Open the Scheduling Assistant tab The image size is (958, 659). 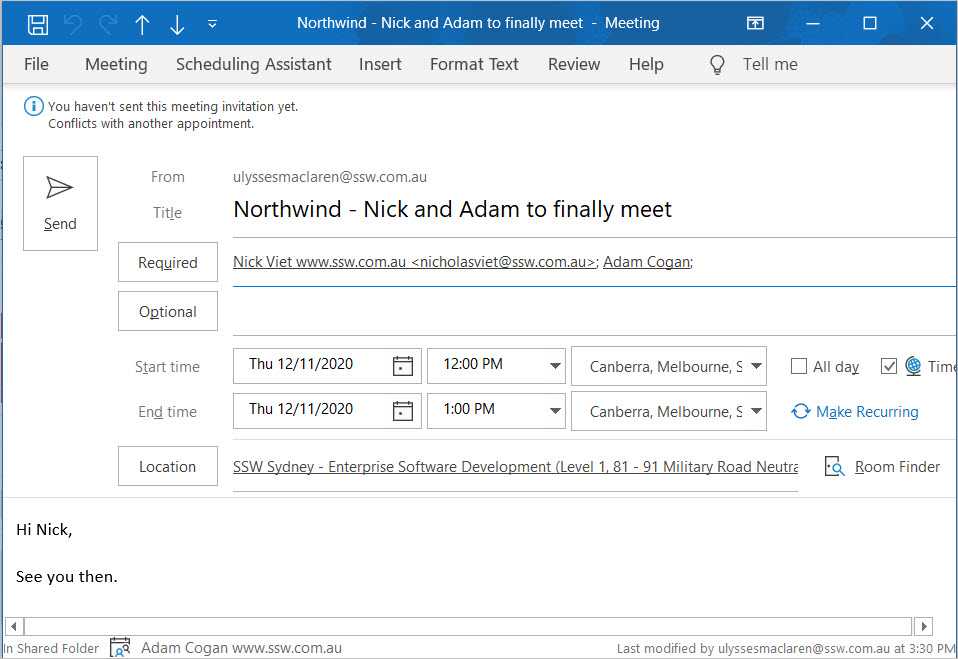[x=253, y=64]
